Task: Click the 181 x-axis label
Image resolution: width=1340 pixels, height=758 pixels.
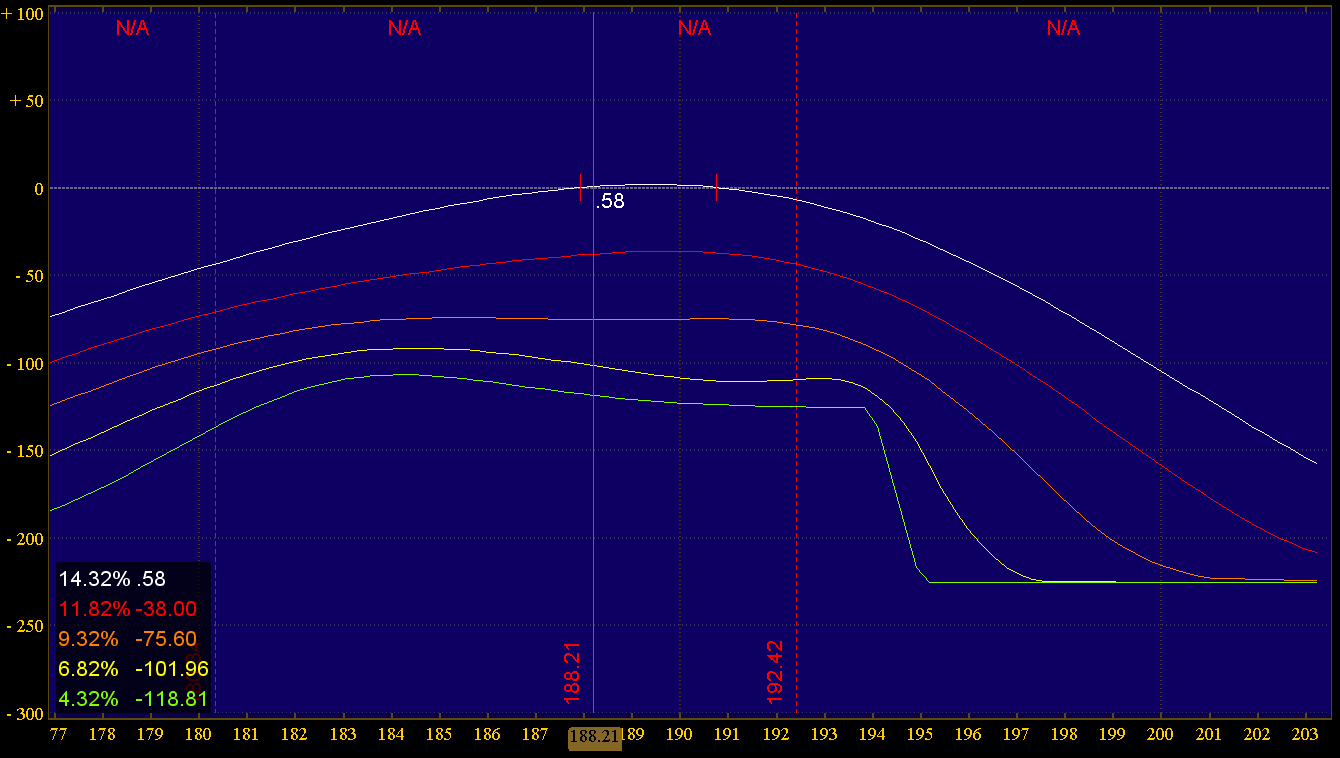Action: (246, 735)
